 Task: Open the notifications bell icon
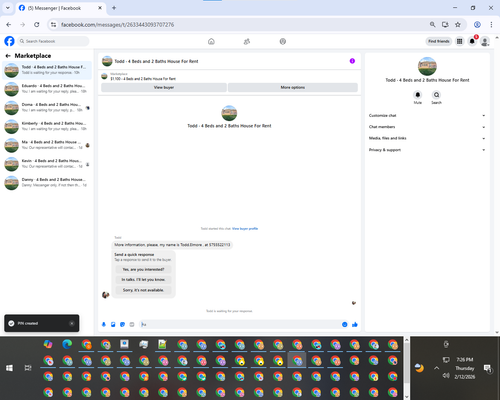[472, 41]
